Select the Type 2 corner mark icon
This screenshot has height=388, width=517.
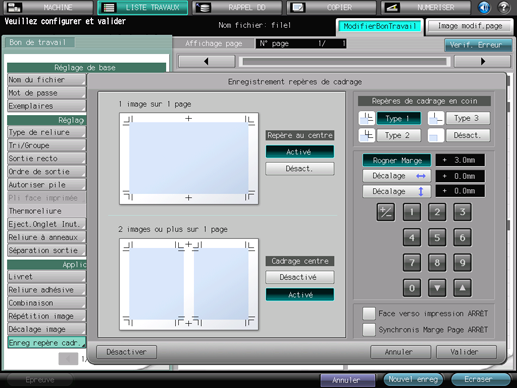[367, 135]
